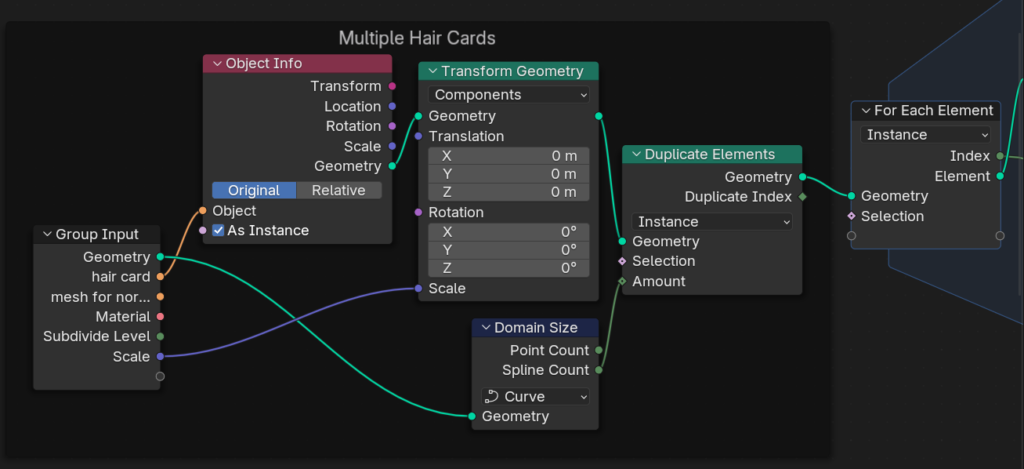The width and height of the screenshot is (1024, 469).
Task: Click the Group Input Scale output socket
Action: tap(160, 357)
